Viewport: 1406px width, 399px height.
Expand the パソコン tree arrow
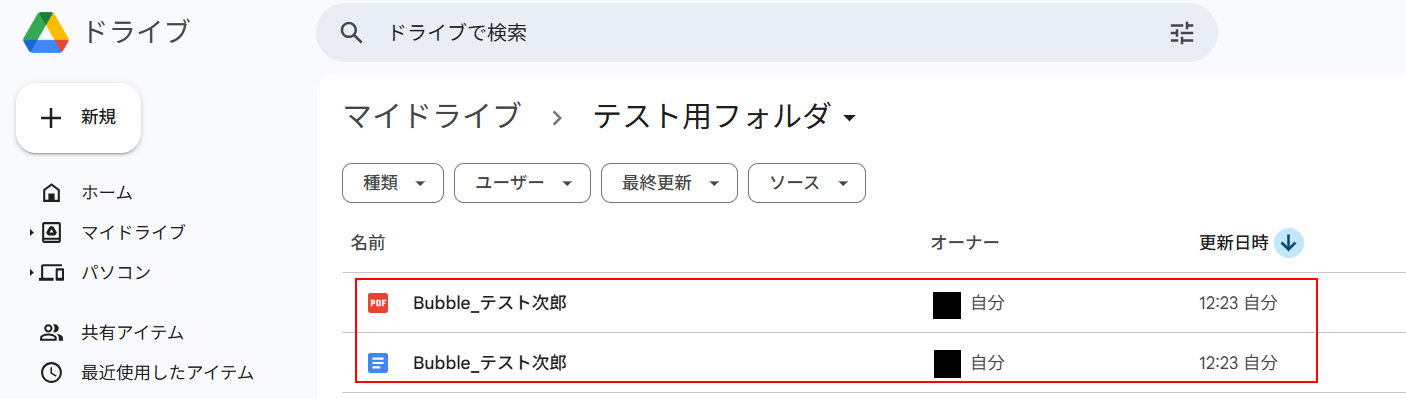[32, 273]
